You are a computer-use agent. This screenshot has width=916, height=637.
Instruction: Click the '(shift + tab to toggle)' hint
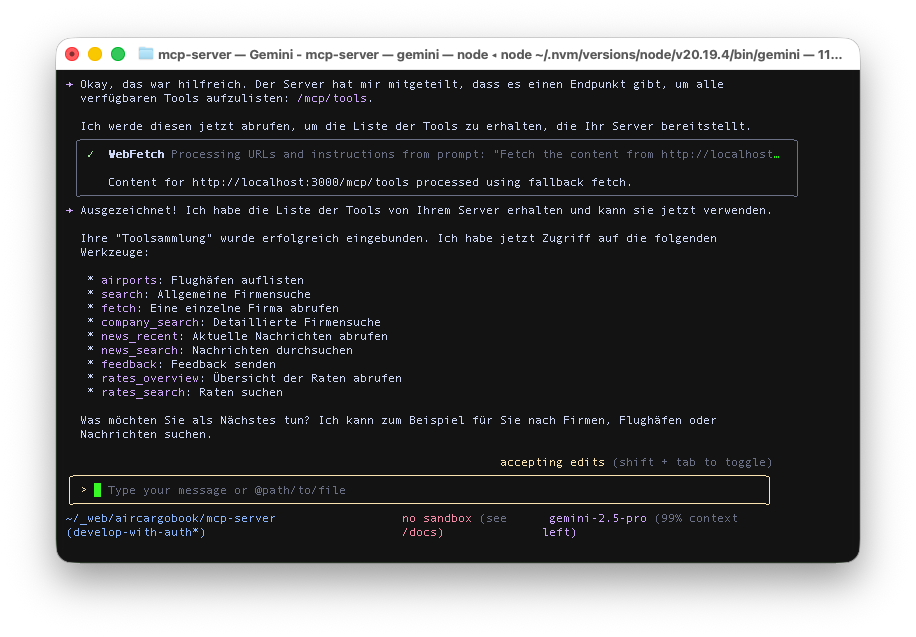tap(692, 462)
